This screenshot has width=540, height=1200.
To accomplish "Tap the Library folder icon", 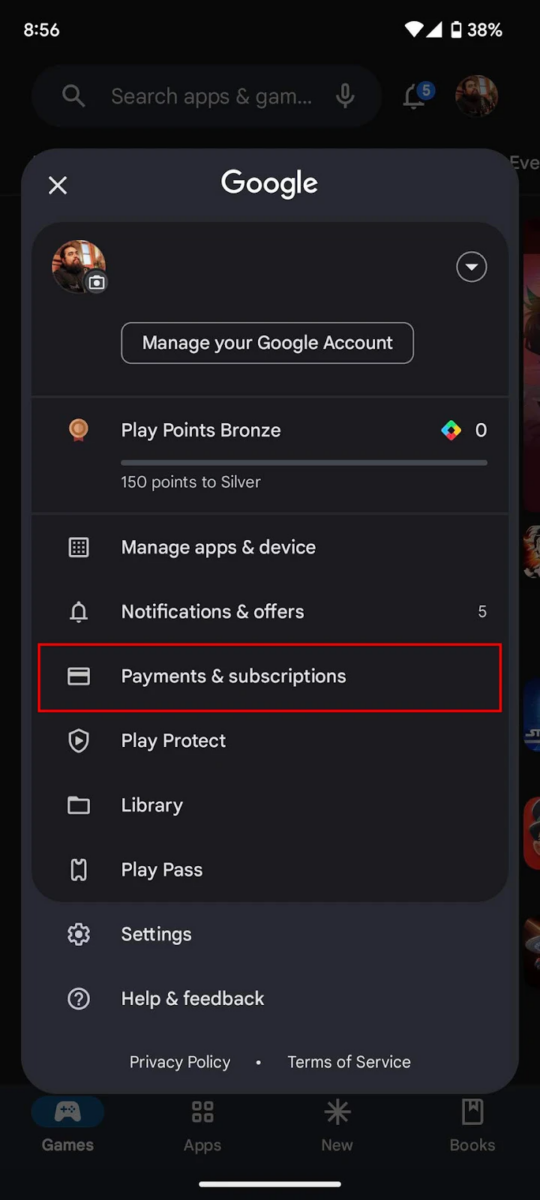I will click(x=78, y=805).
